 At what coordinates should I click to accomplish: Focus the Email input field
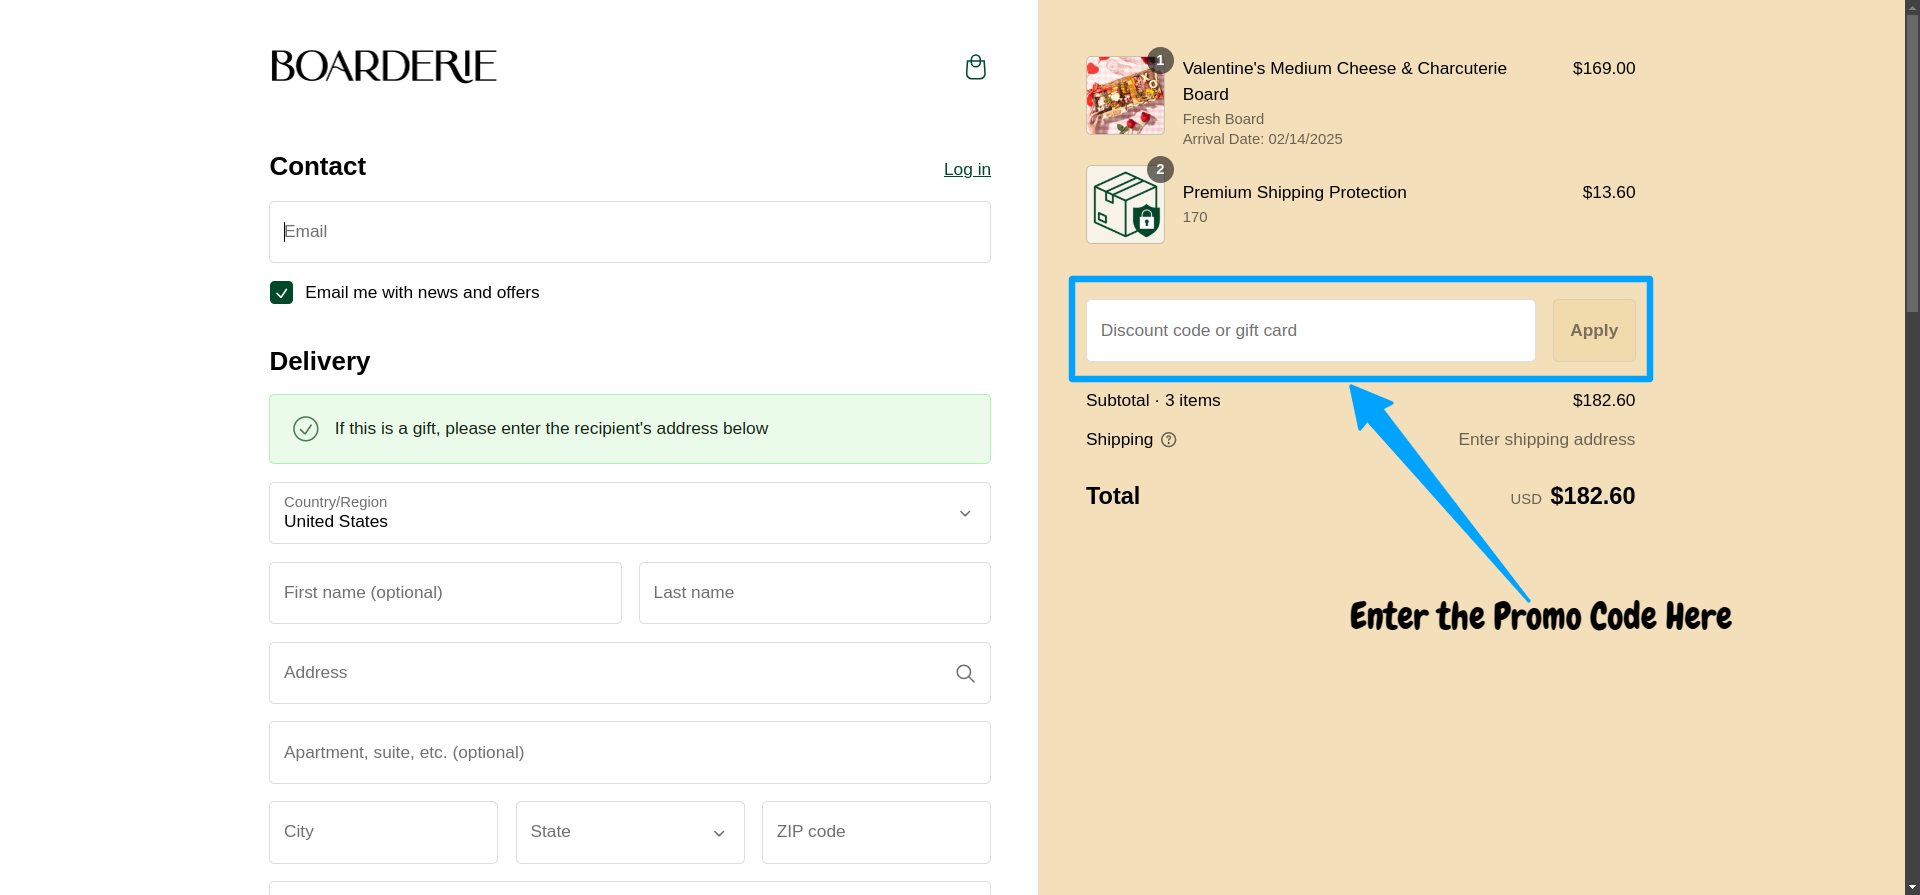coord(630,232)
